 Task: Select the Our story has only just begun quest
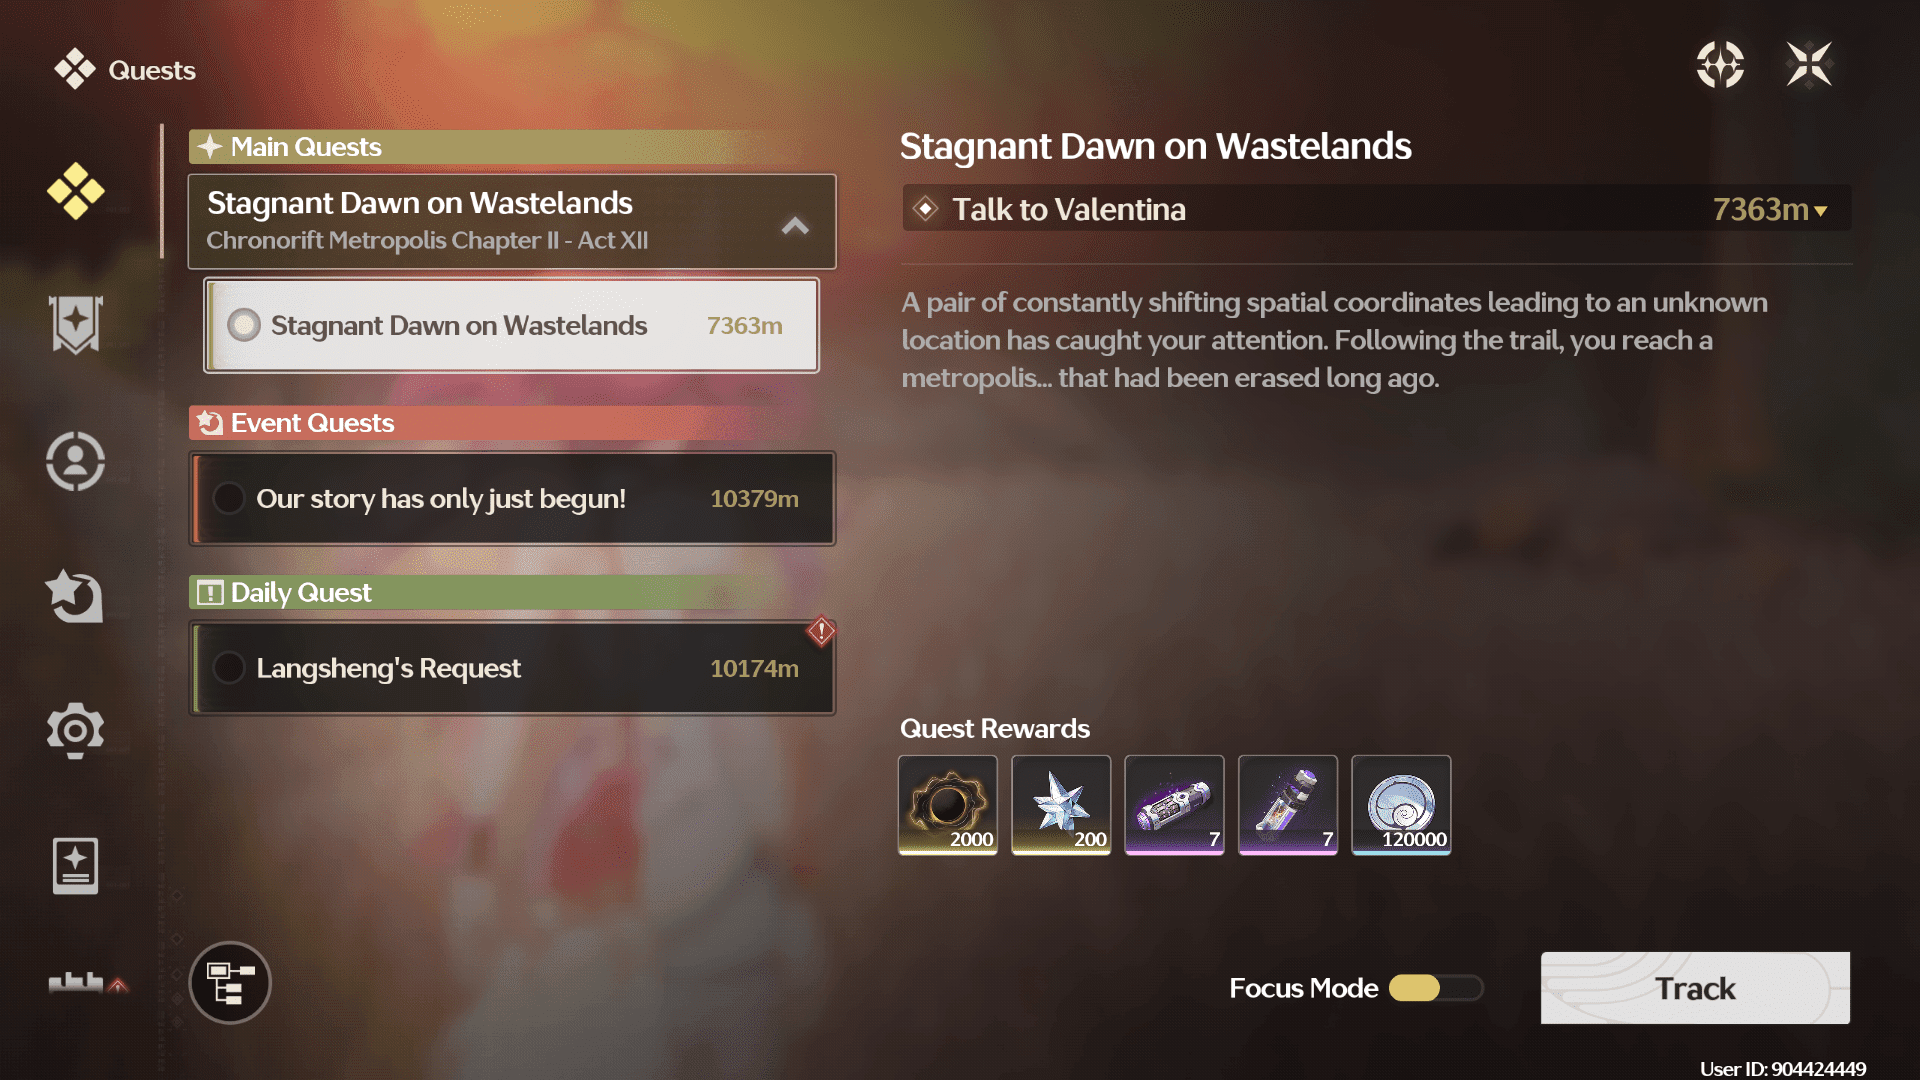coord(512,498)
